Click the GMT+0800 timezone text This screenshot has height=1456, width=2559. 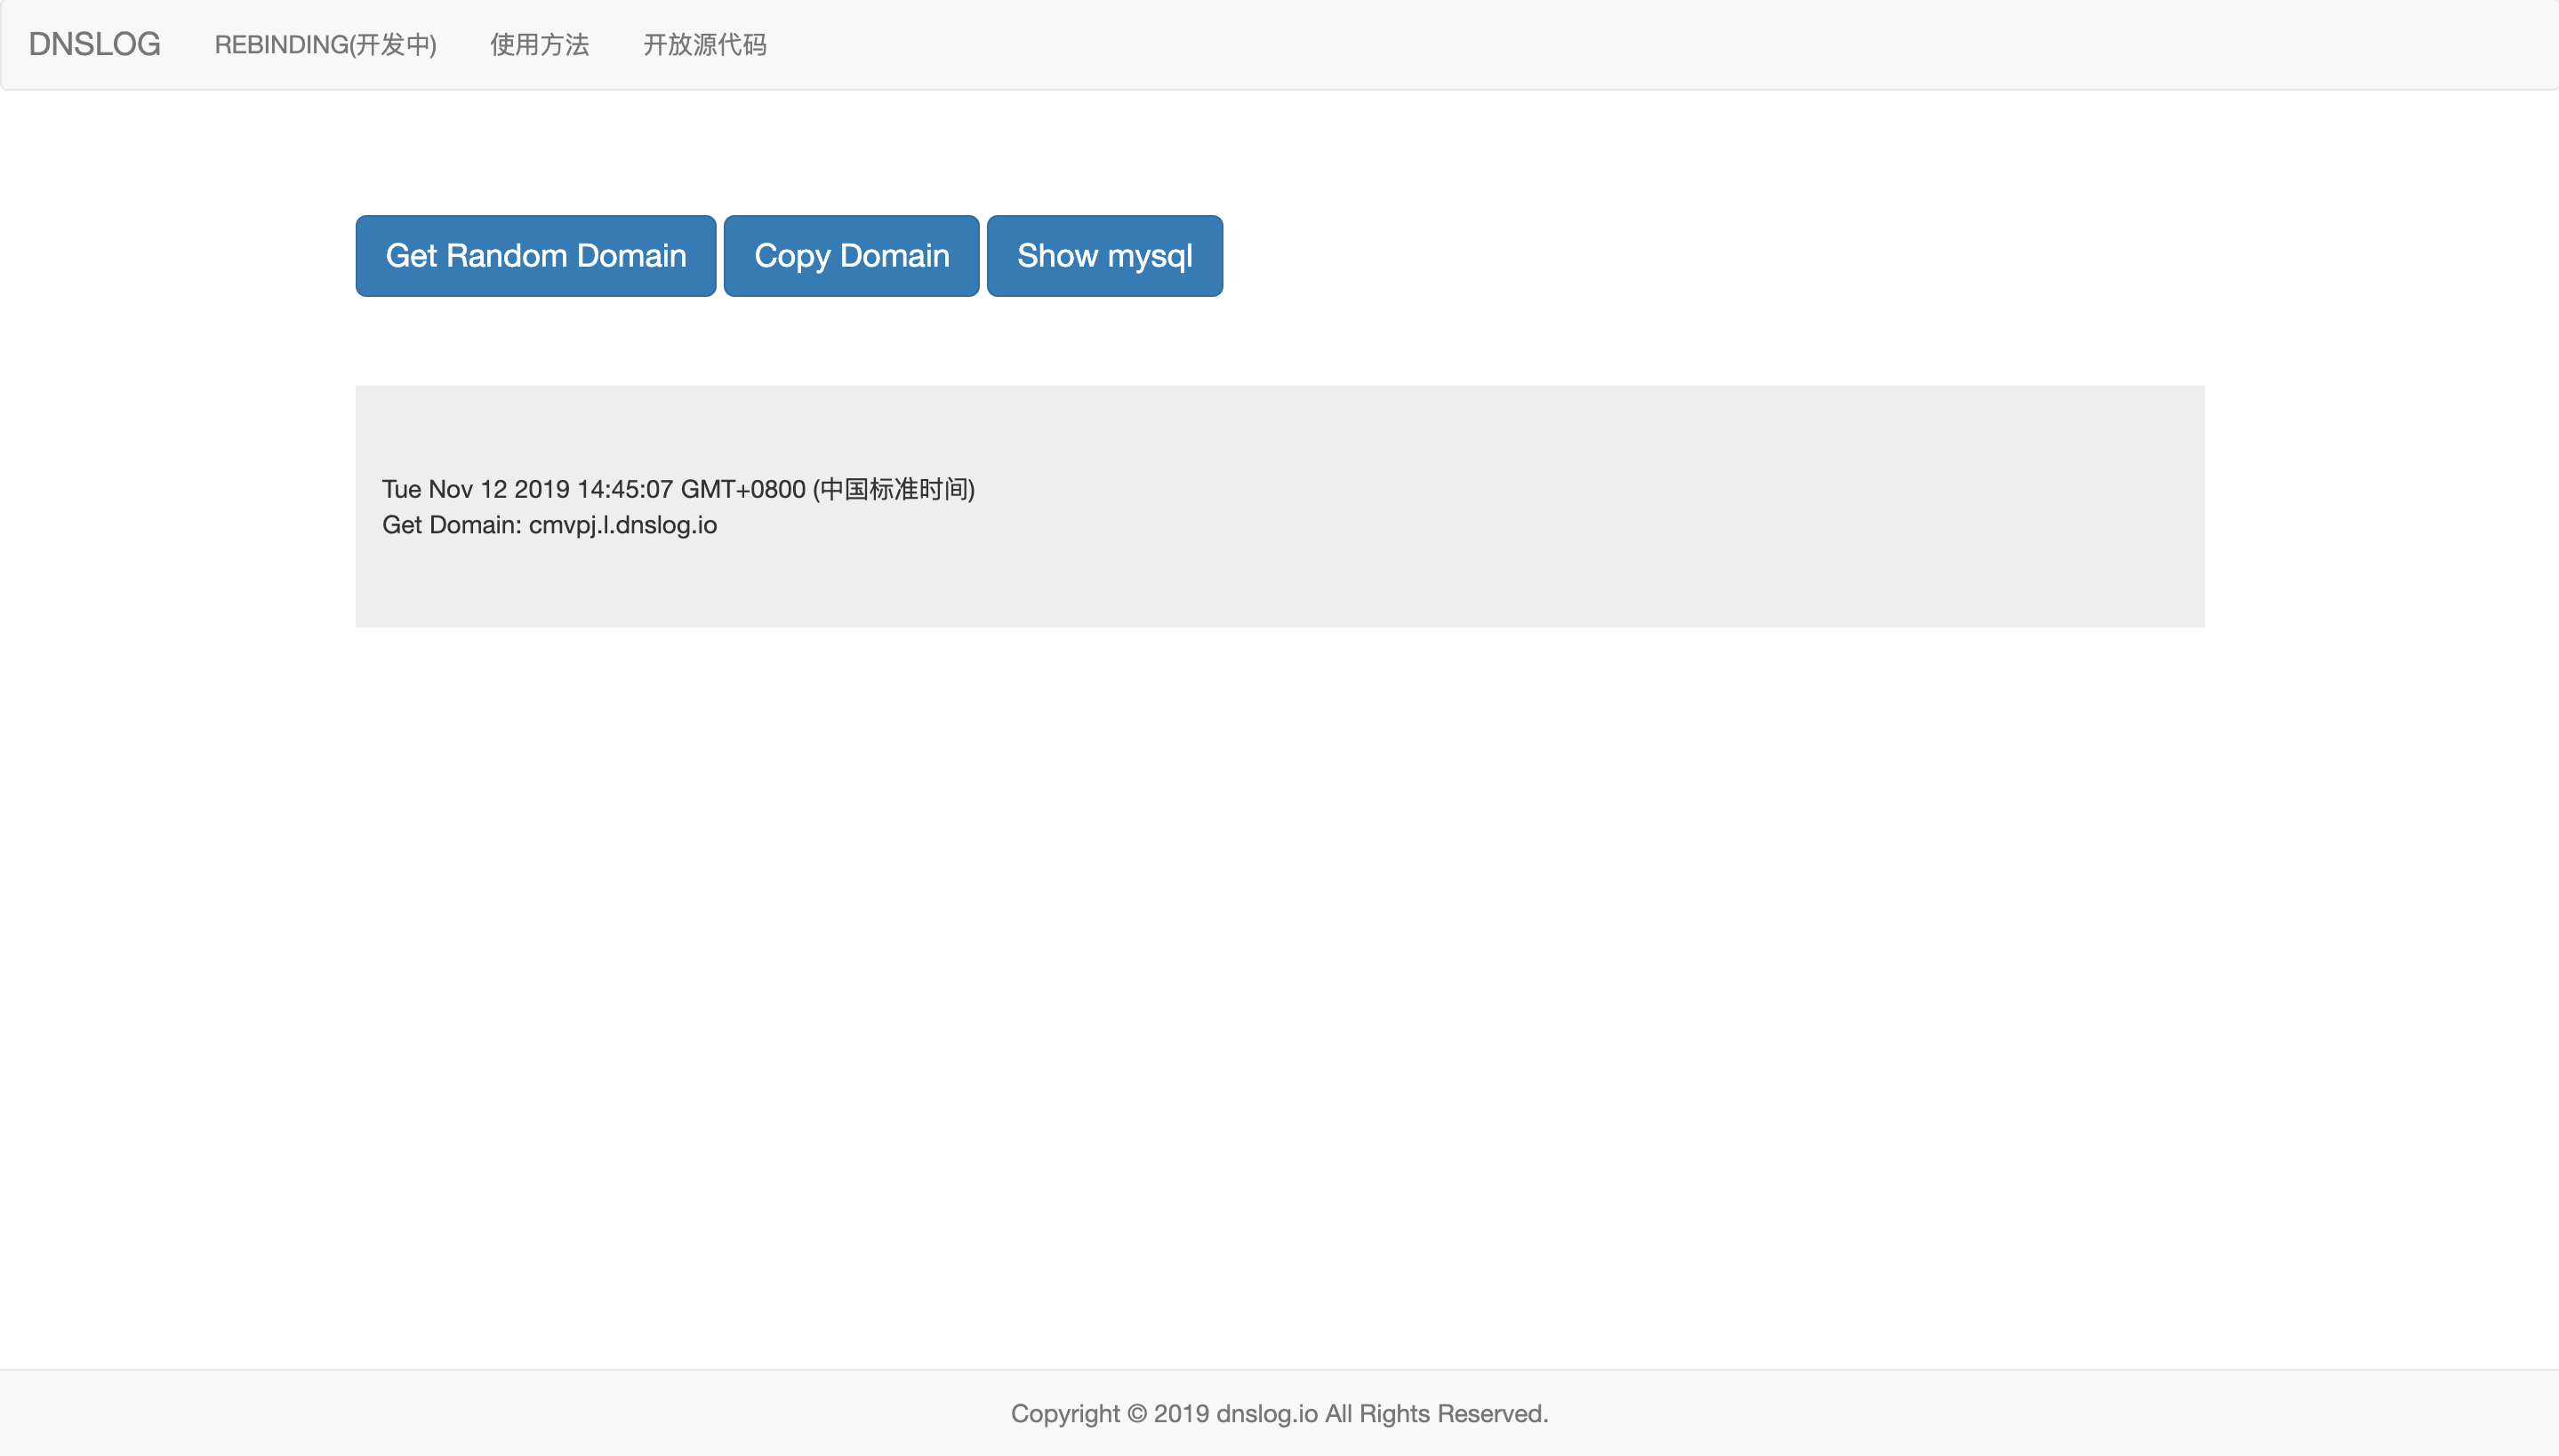[x=743, y=489]
